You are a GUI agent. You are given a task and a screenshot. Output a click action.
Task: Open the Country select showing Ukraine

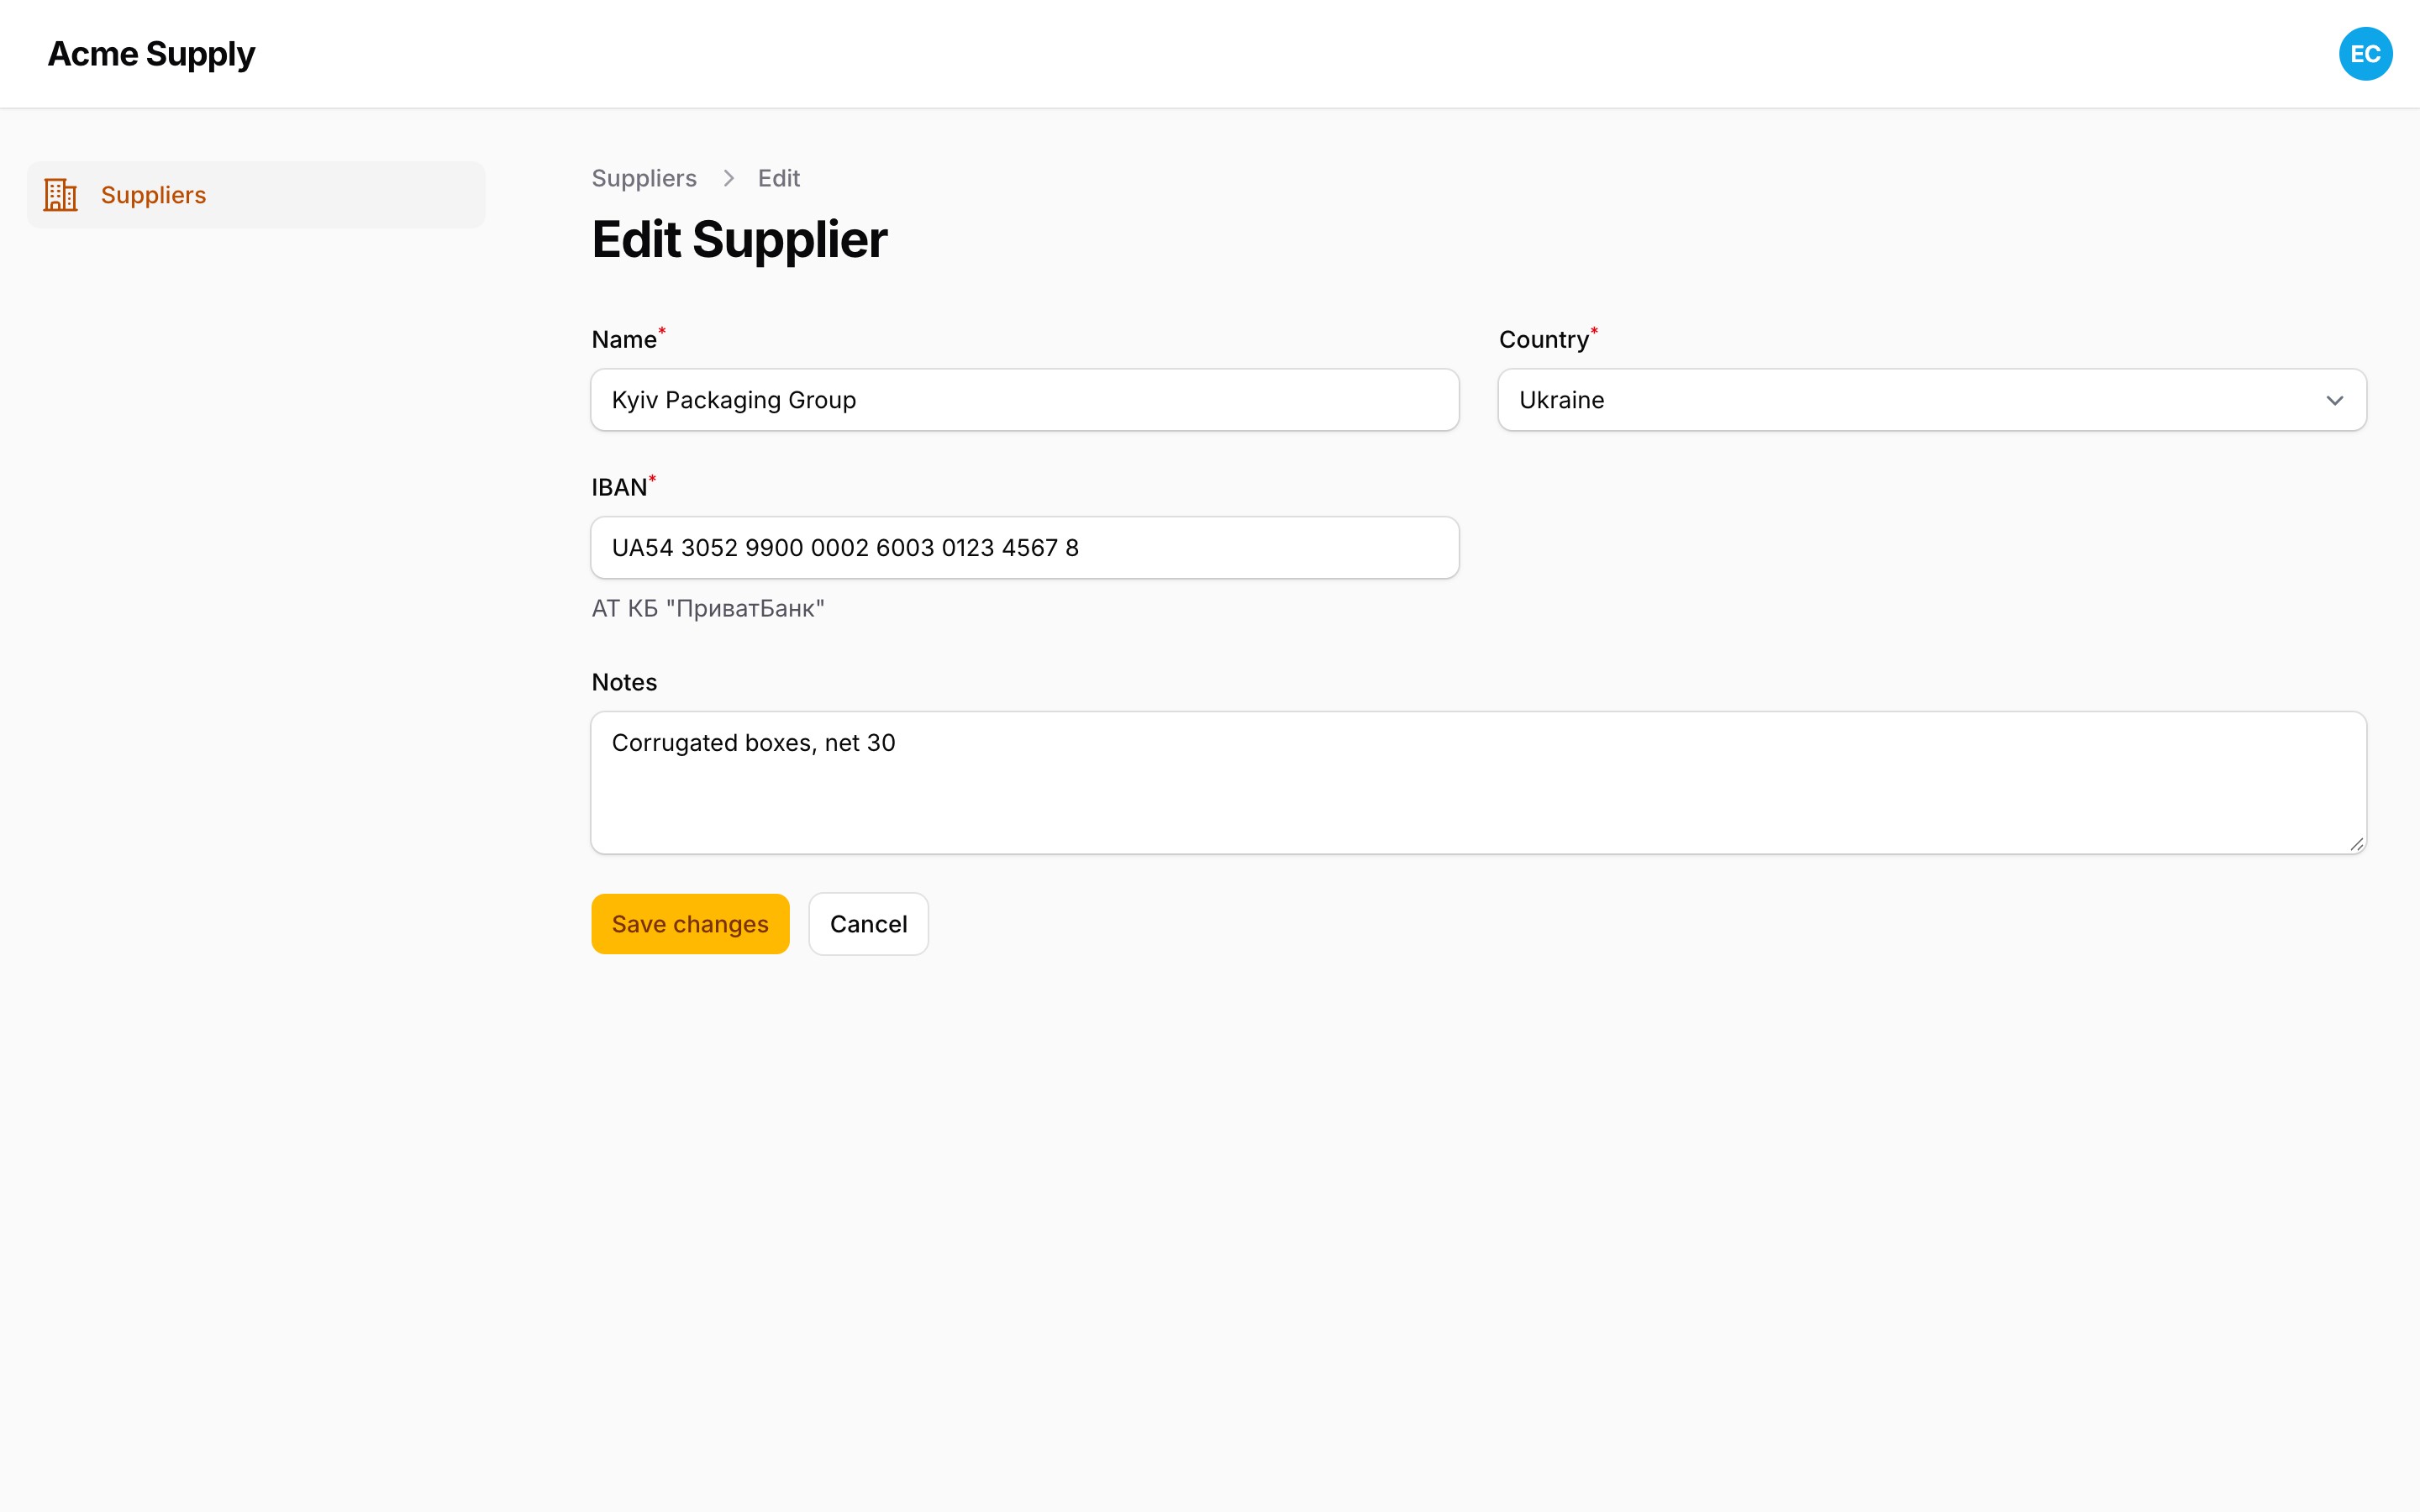click(1931, 400)
